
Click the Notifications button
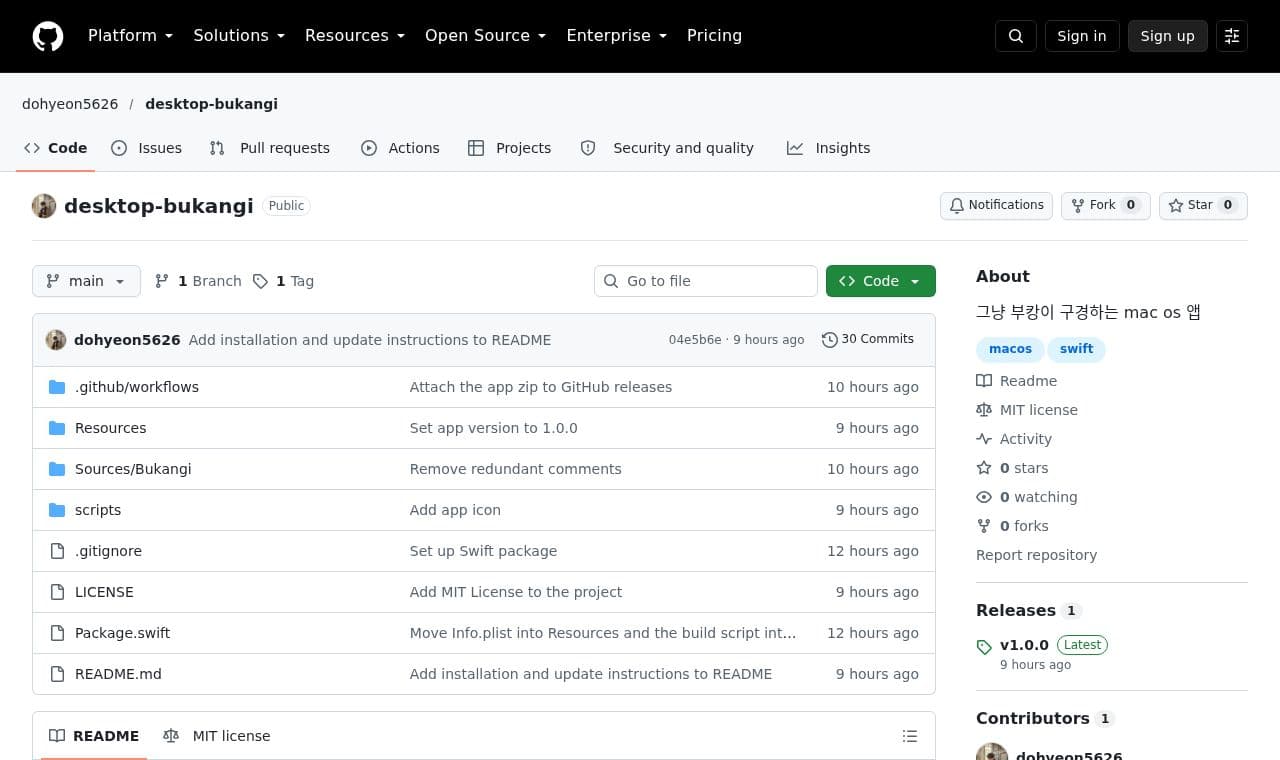coord(996,205)
